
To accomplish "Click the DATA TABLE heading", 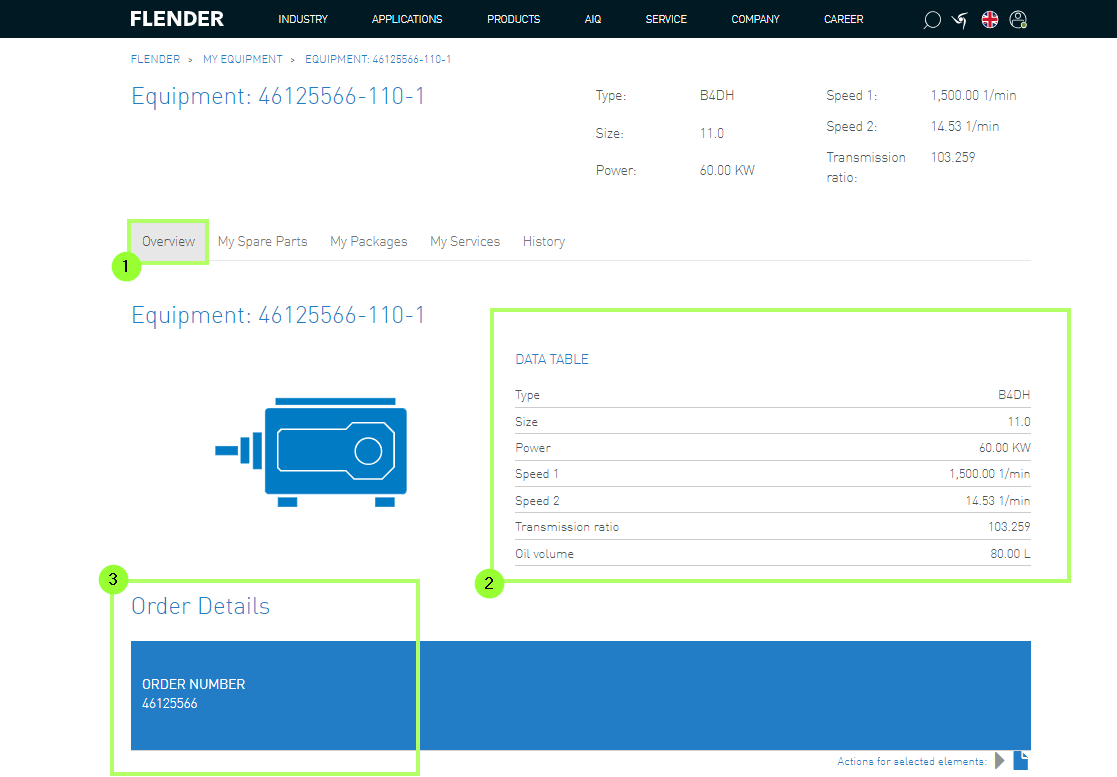I will tap(551, 360).
